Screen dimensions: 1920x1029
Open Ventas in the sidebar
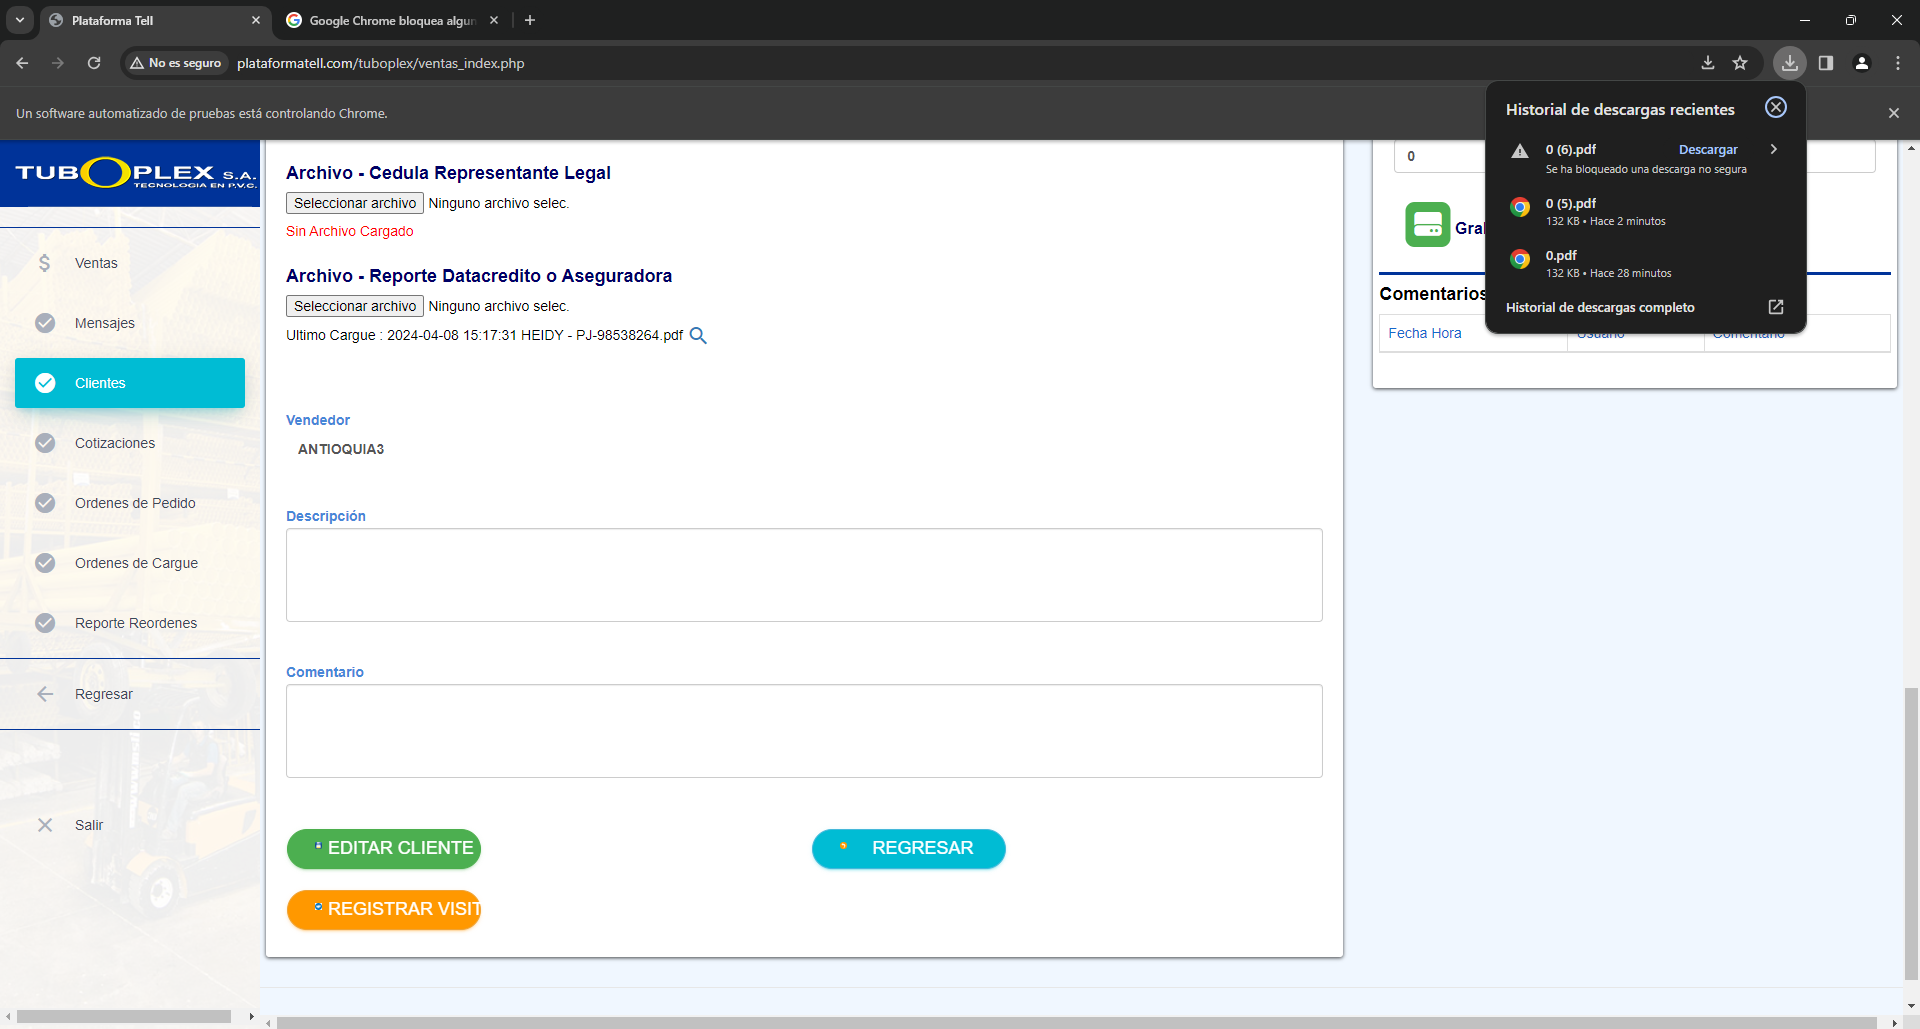tap(96, 263)
